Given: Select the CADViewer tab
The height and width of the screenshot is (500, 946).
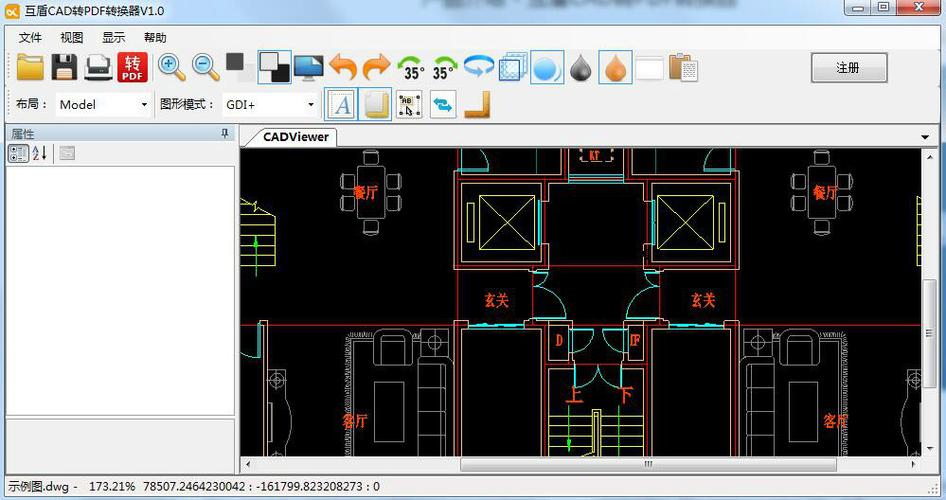Looking at the screenshot, I should [296, 137].
